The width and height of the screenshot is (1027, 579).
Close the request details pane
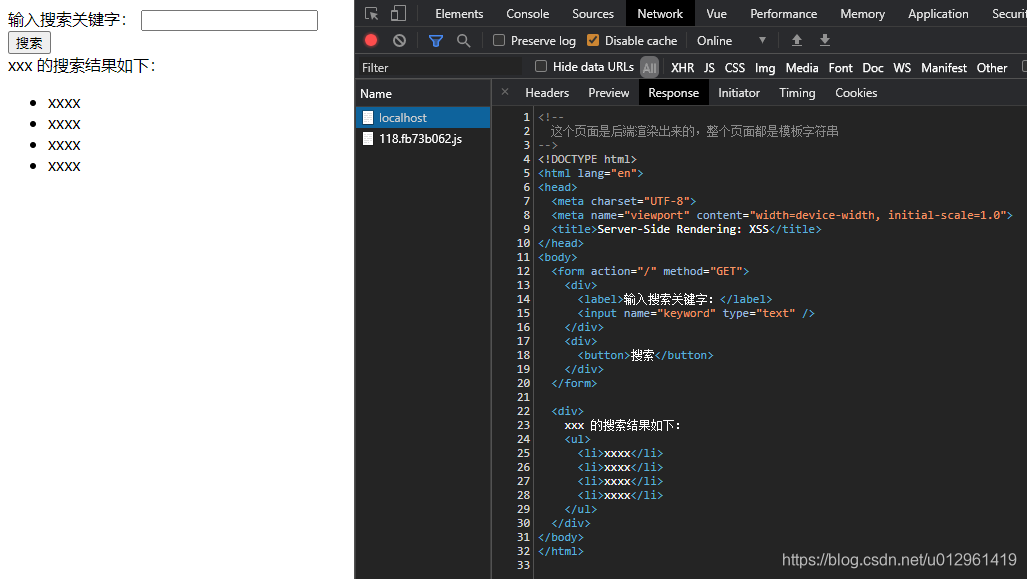504,92
